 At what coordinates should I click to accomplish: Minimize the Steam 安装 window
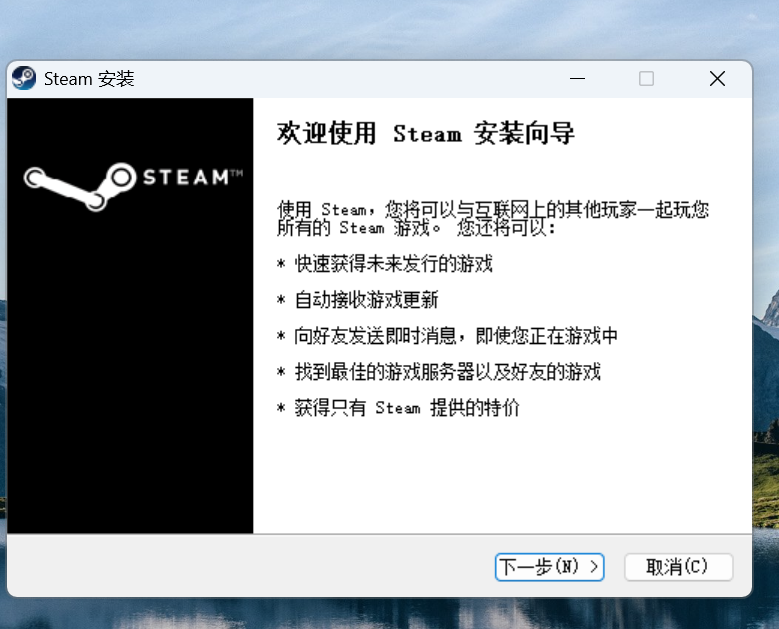click(577, 79)
